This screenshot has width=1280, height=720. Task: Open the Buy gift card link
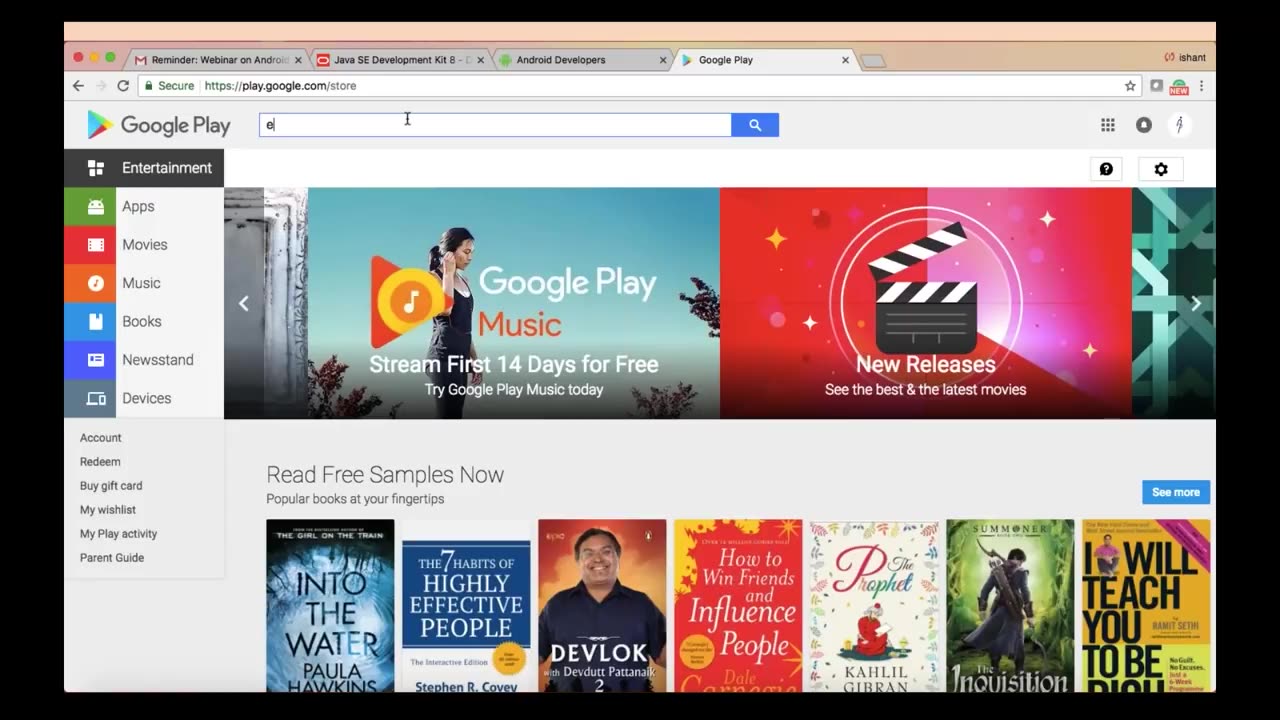[111, 486]
